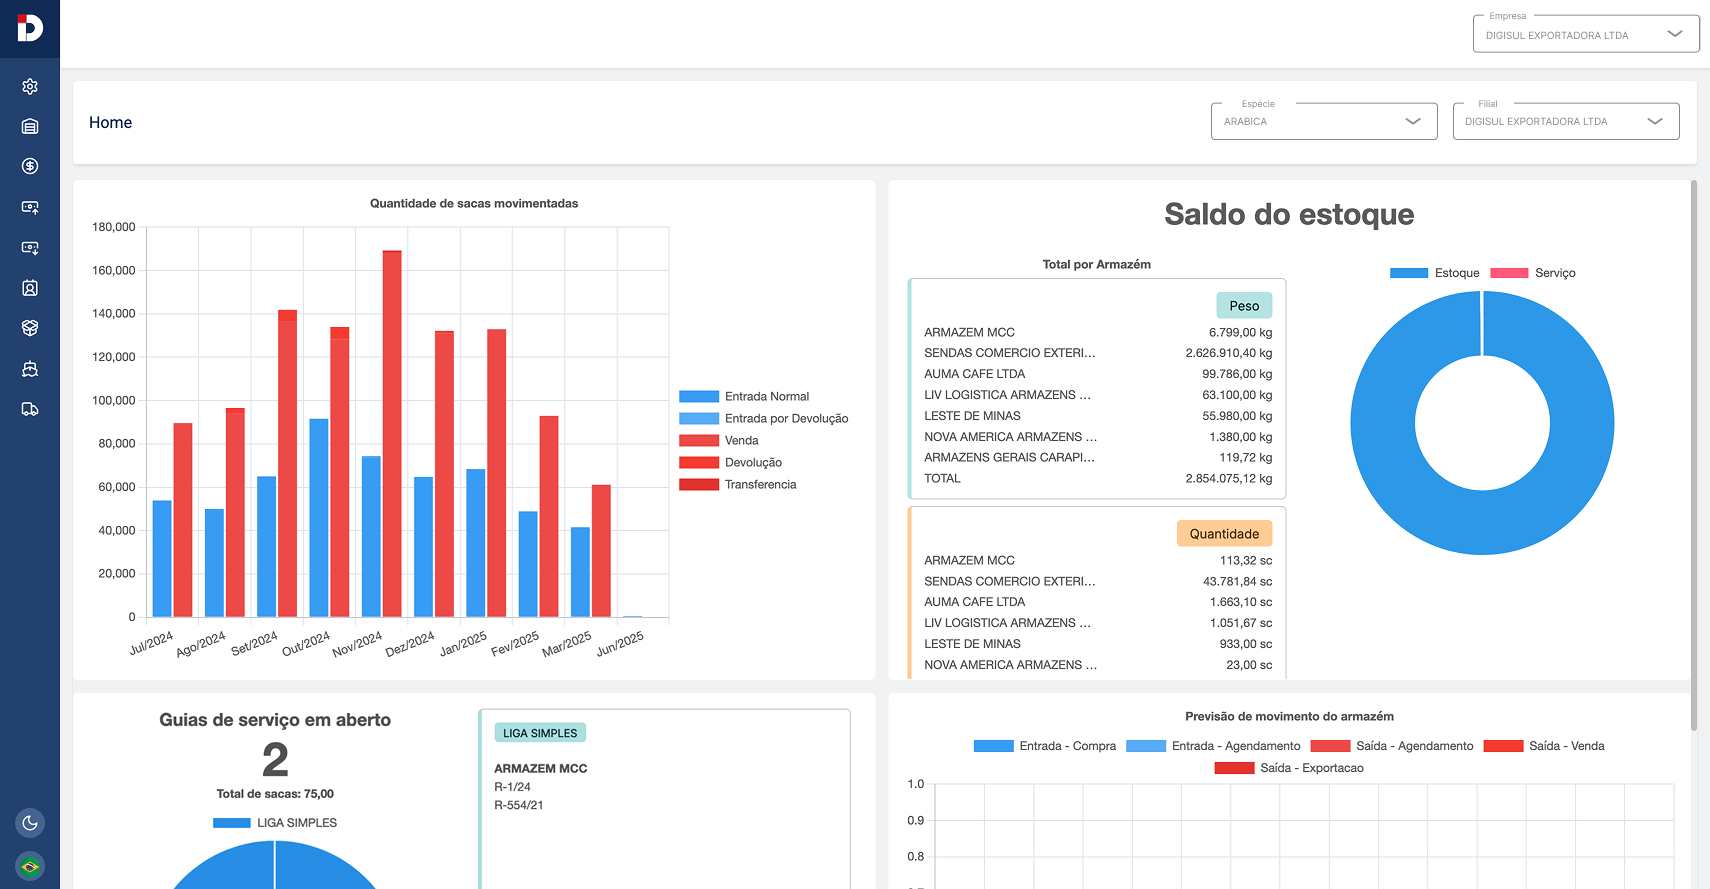The height and width of the screenshot is (889, 1710).
Task: Select the 43.781,84 sc quantity value
Action: coord(1238,581)
